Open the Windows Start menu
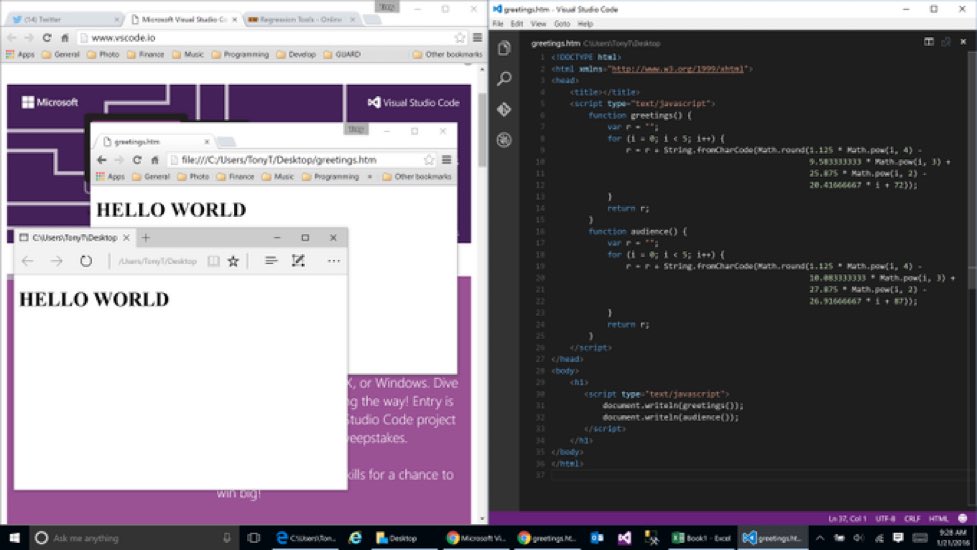 point(14,538)
